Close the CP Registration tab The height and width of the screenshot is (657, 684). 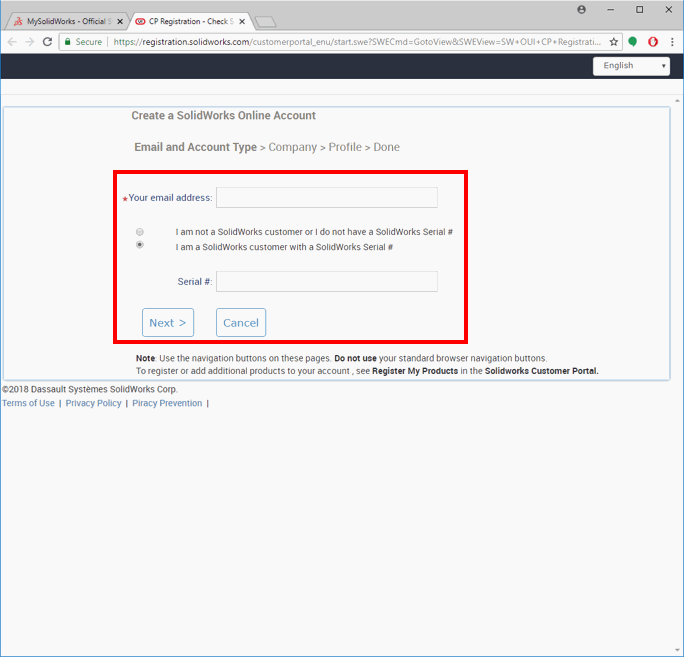(x=239, y=21)
